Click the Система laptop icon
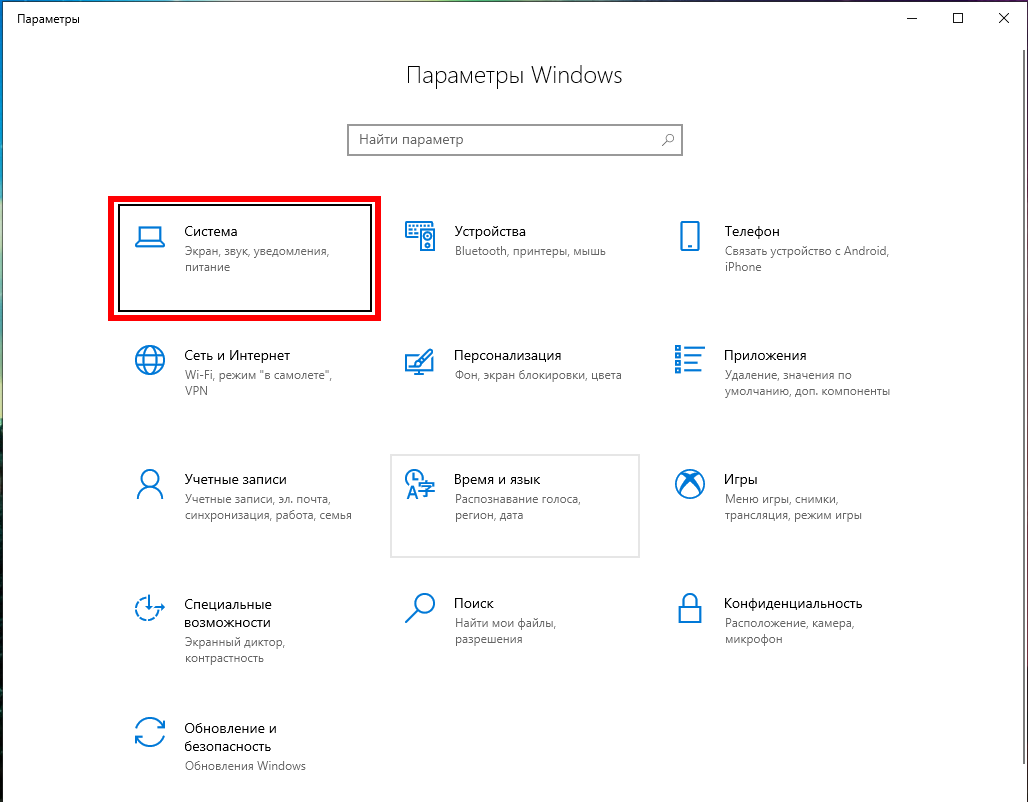This screenshot has width=1028, height=802. 149,236
